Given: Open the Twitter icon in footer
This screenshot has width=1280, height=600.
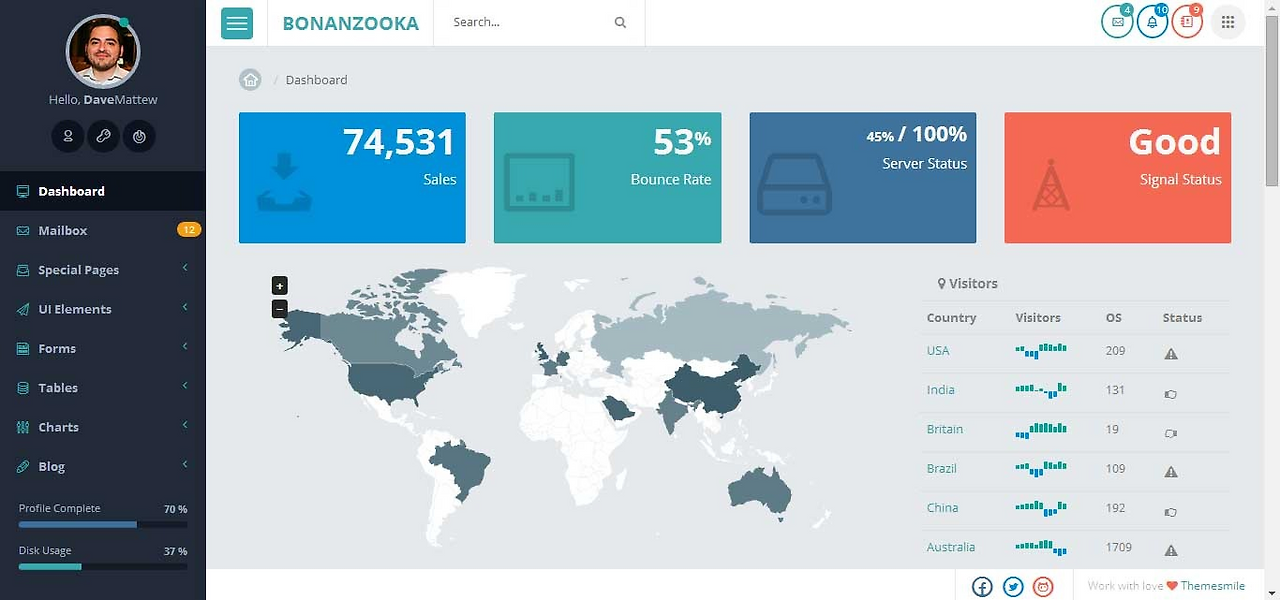Looking at the screenshot, I should tap(1013, 587).
